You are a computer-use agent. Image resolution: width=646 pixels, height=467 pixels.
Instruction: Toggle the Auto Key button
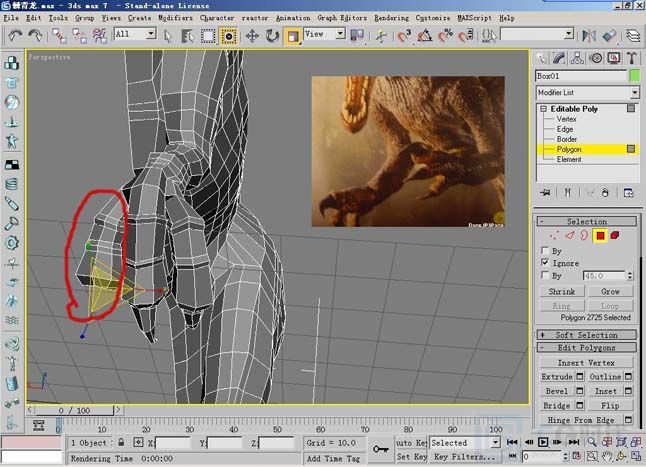(411, 443)
